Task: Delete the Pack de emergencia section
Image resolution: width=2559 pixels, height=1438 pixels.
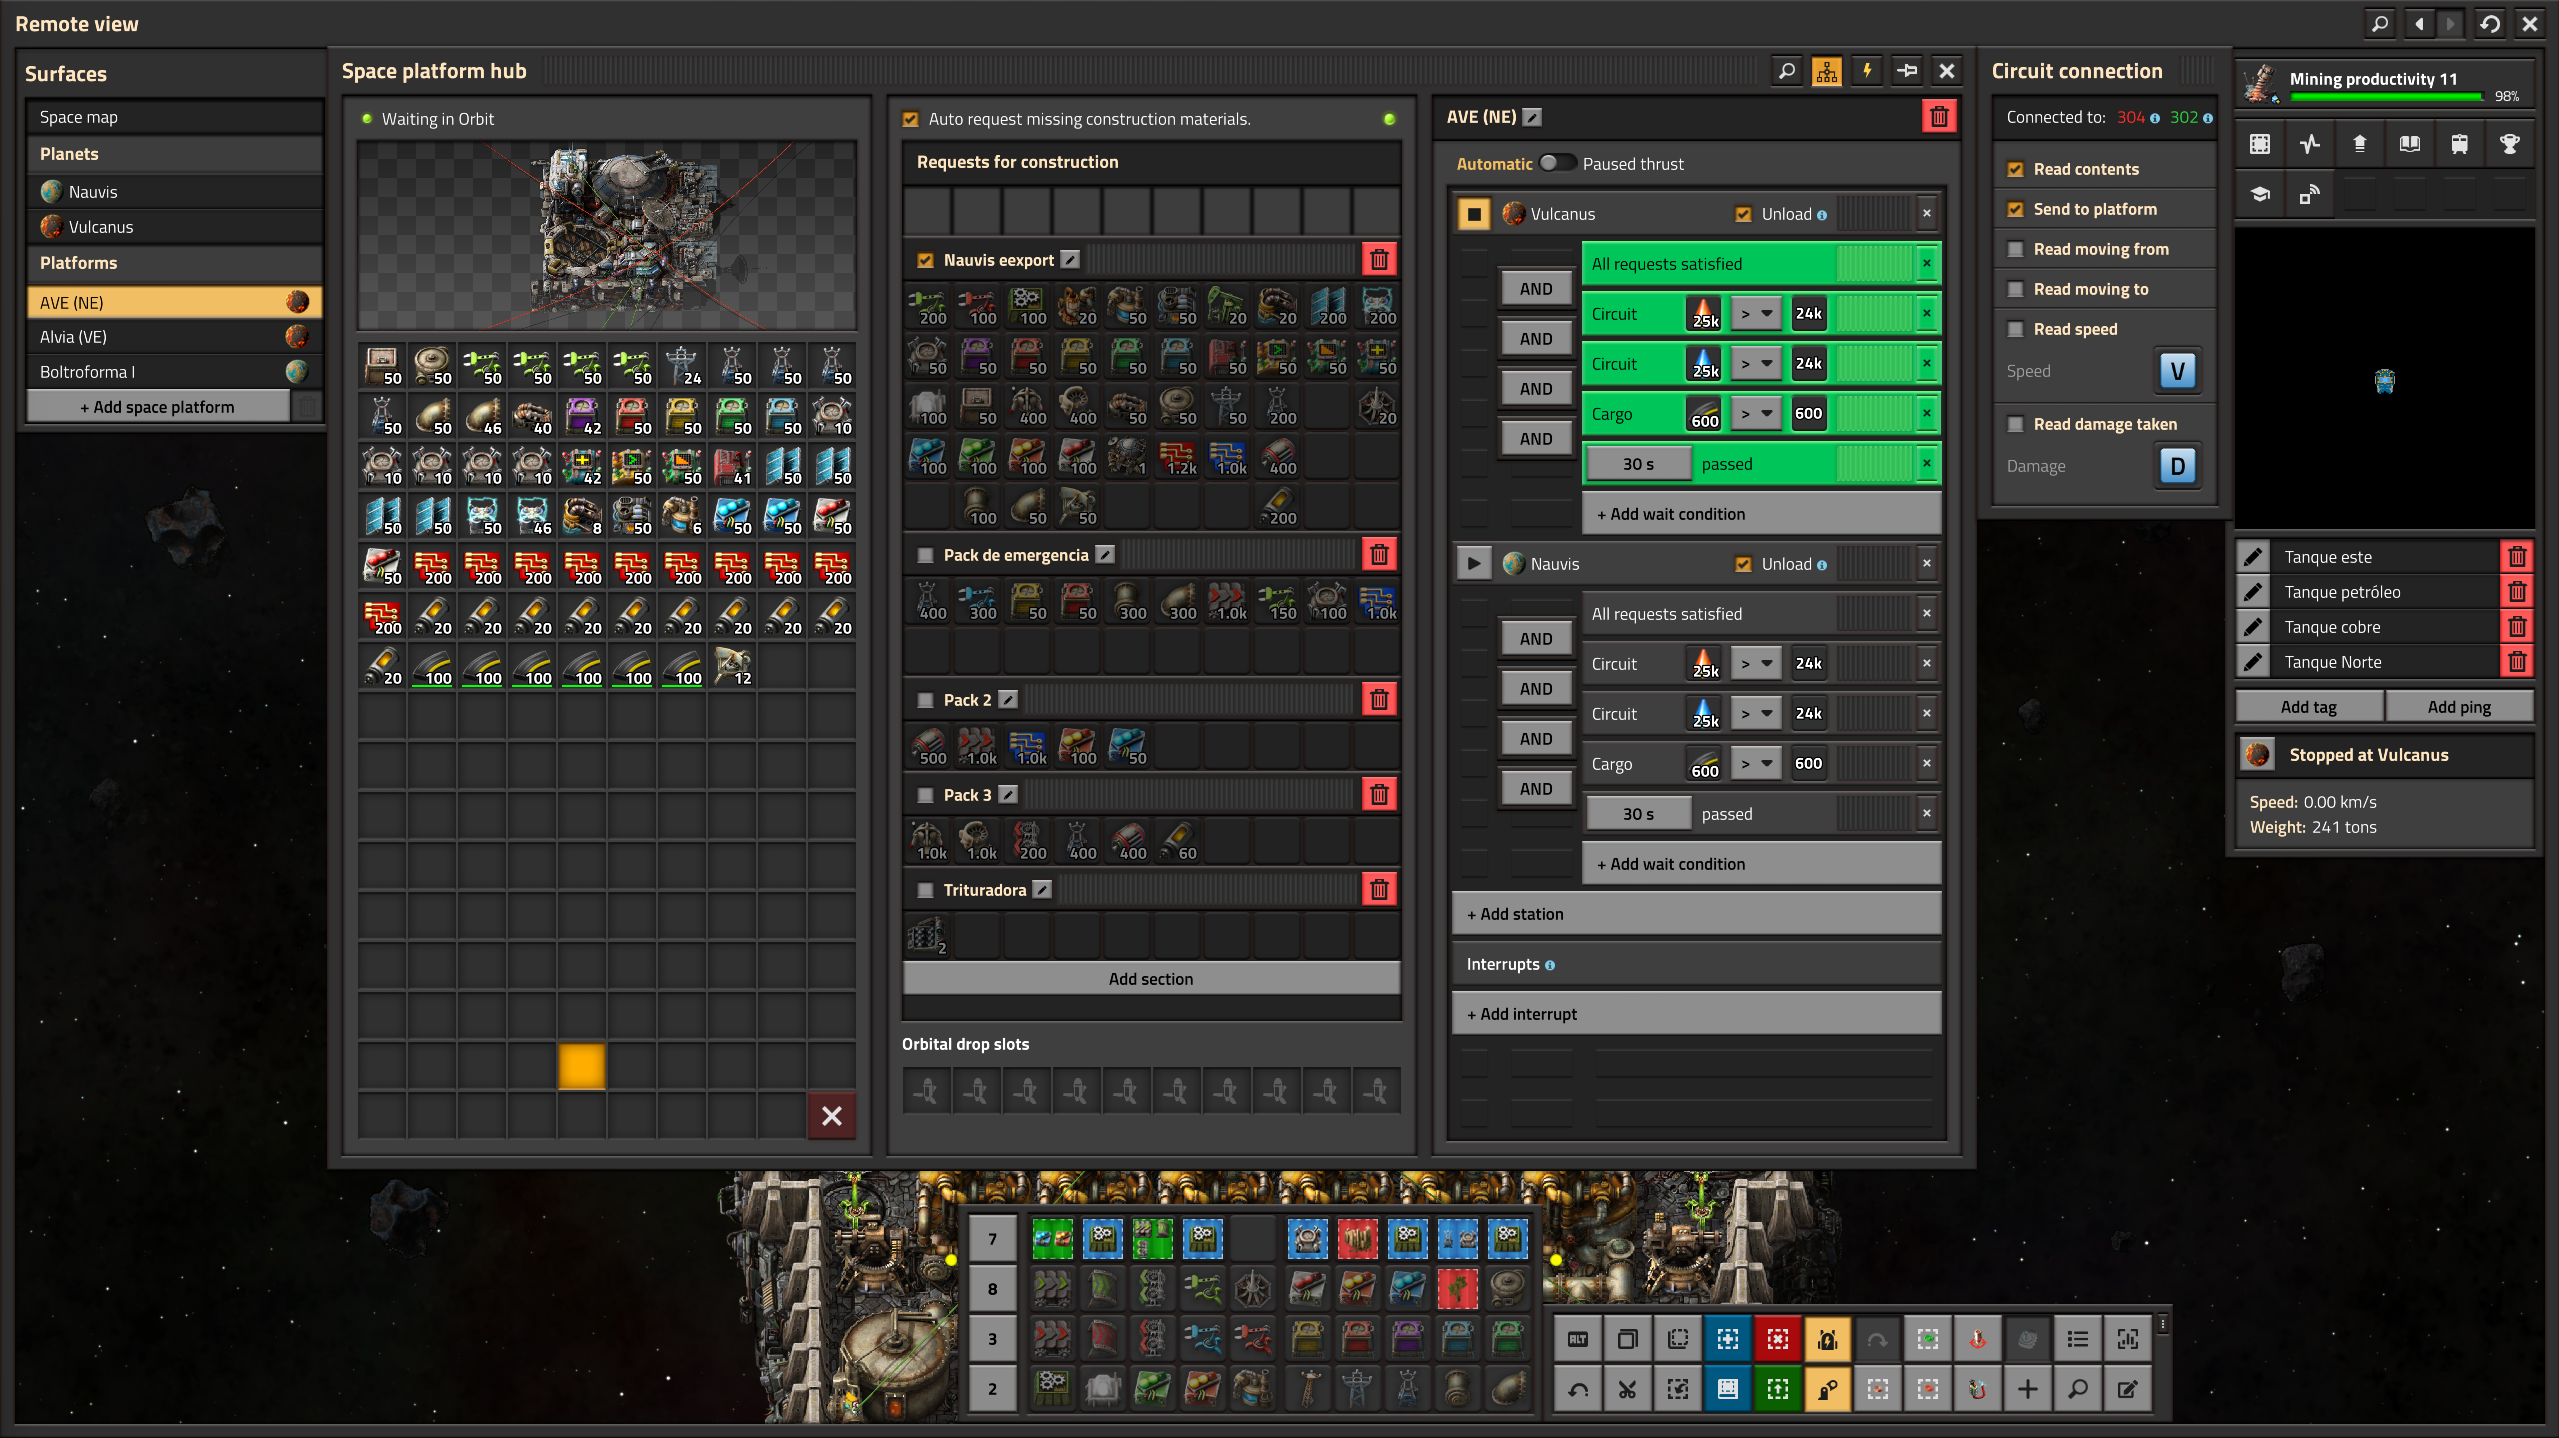Action: (1379, 555)
